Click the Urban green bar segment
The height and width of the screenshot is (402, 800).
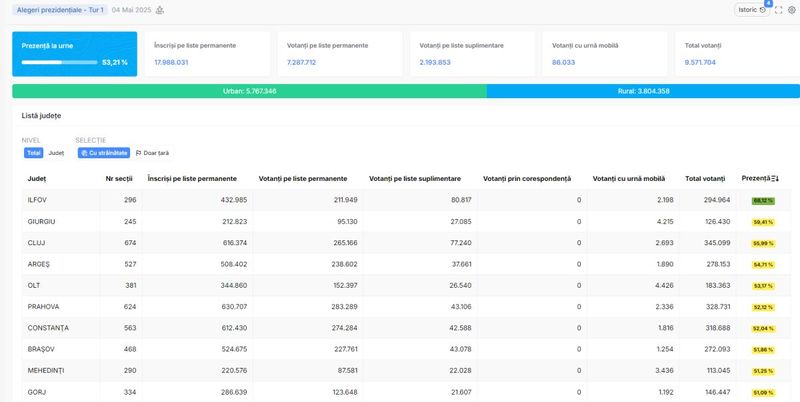pos(249,91)
